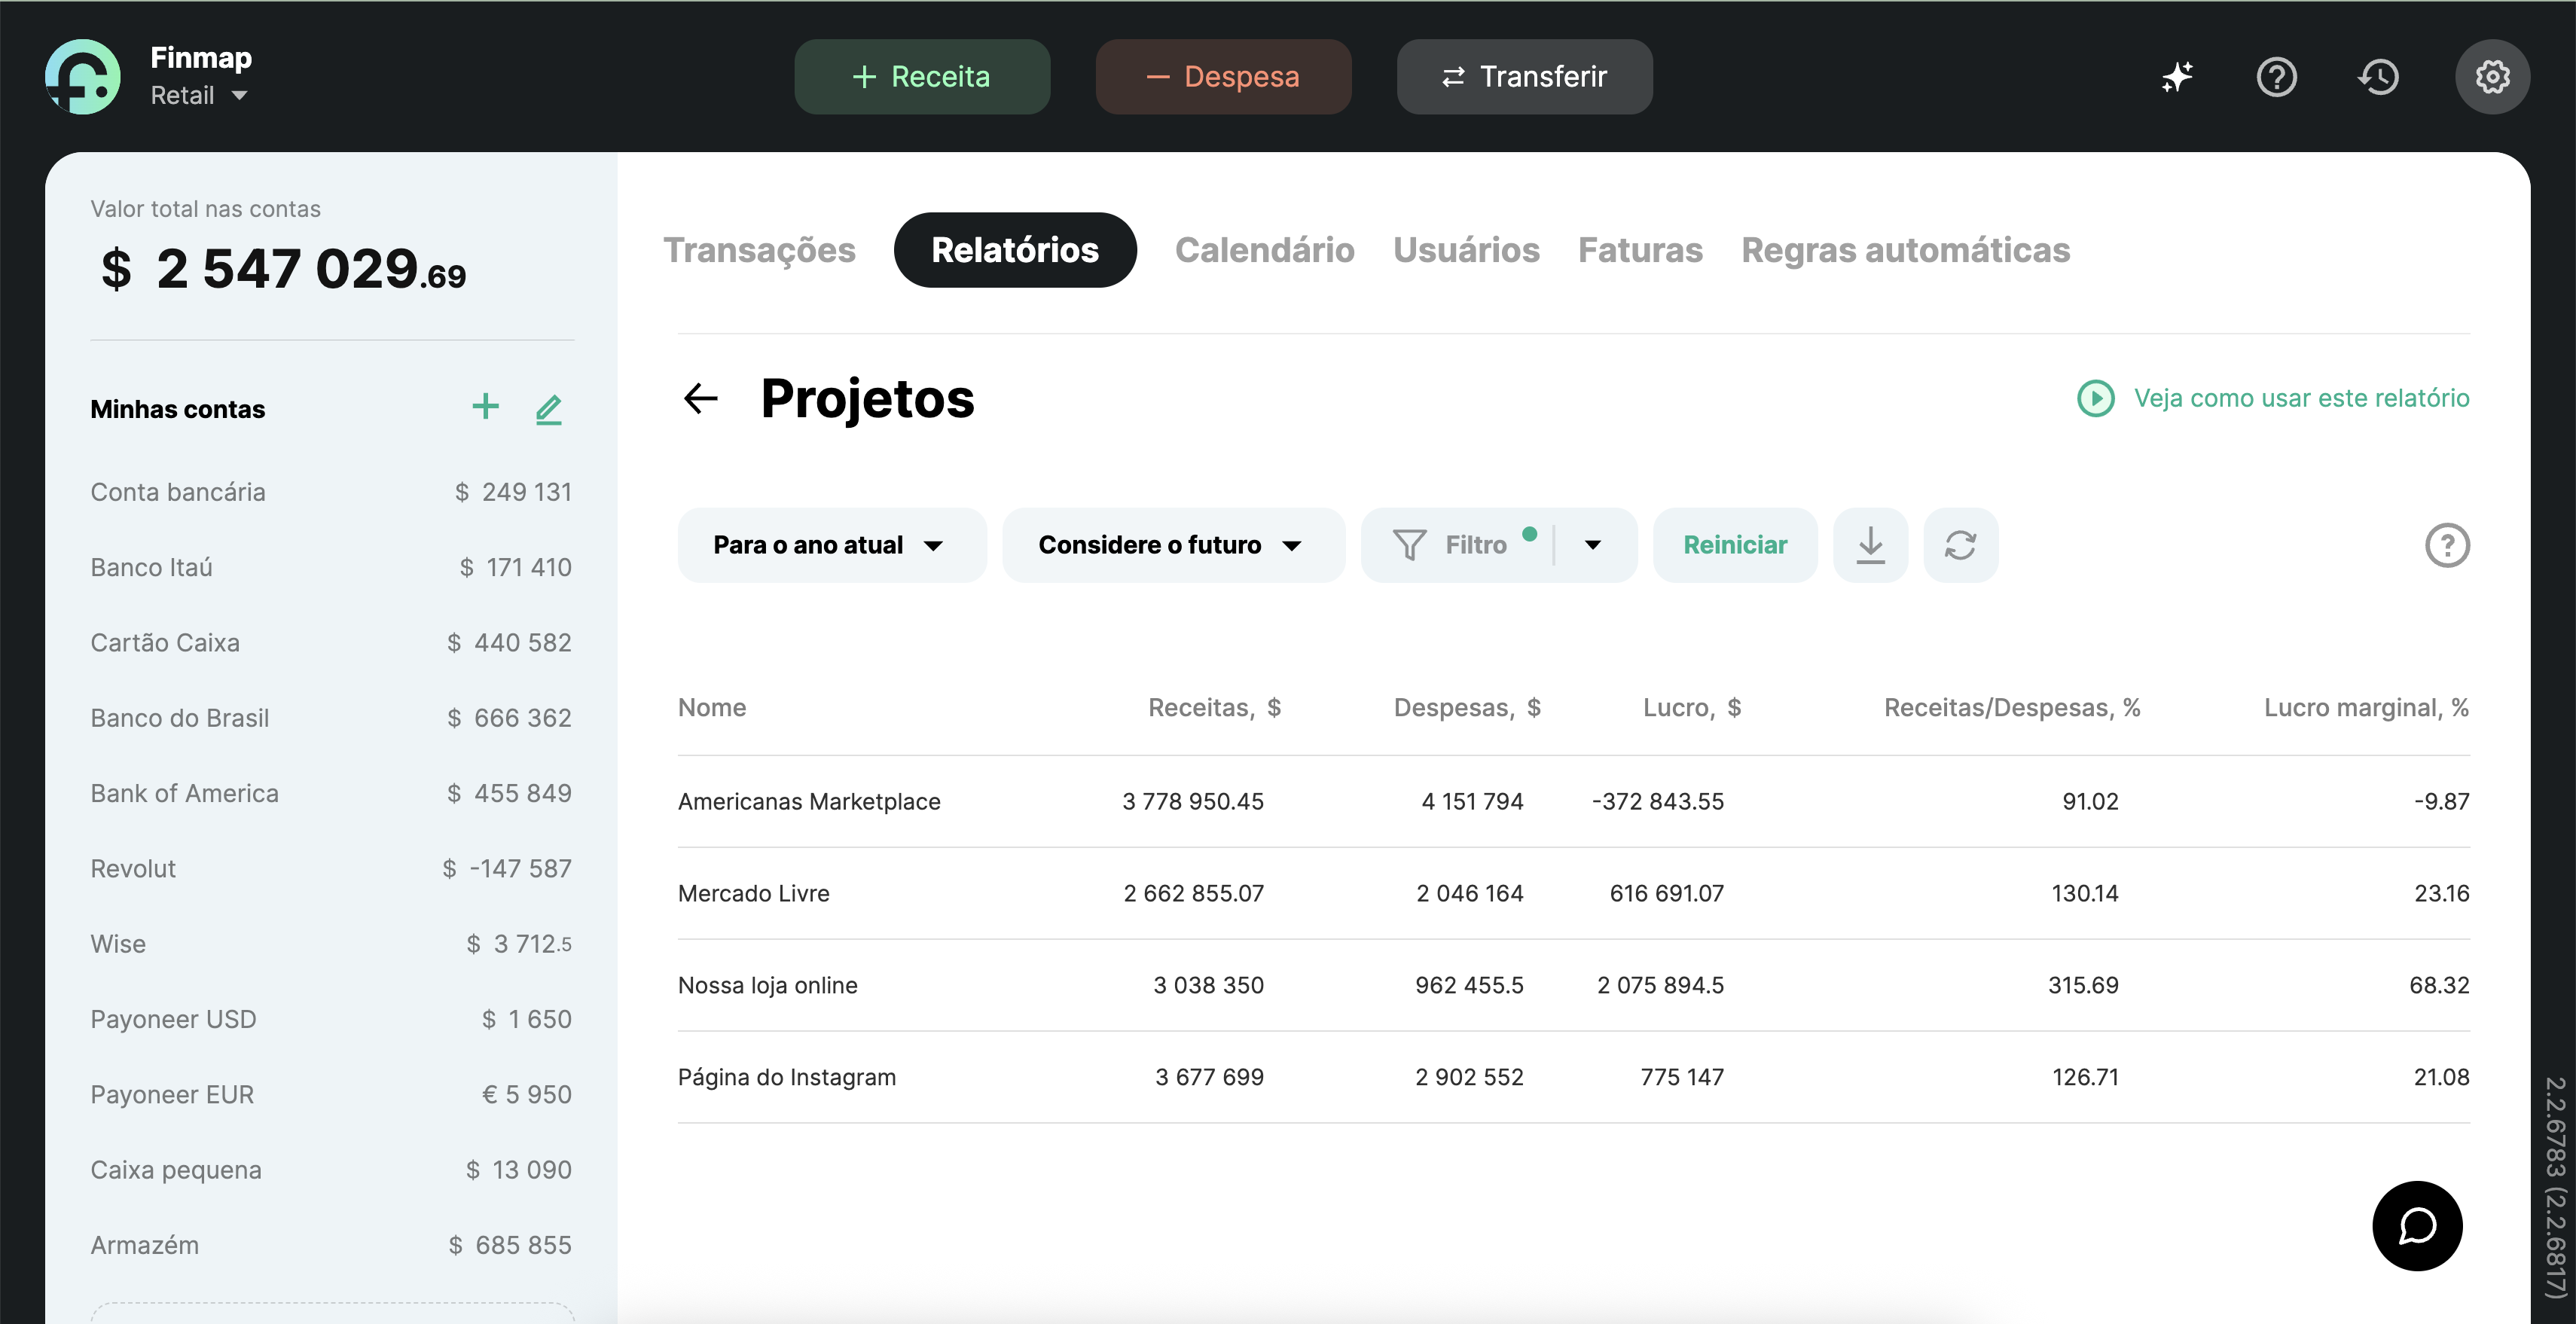
Task: Sort by Receitas, $ column header
Action: pyautogui.click(x=1215, y=708)
